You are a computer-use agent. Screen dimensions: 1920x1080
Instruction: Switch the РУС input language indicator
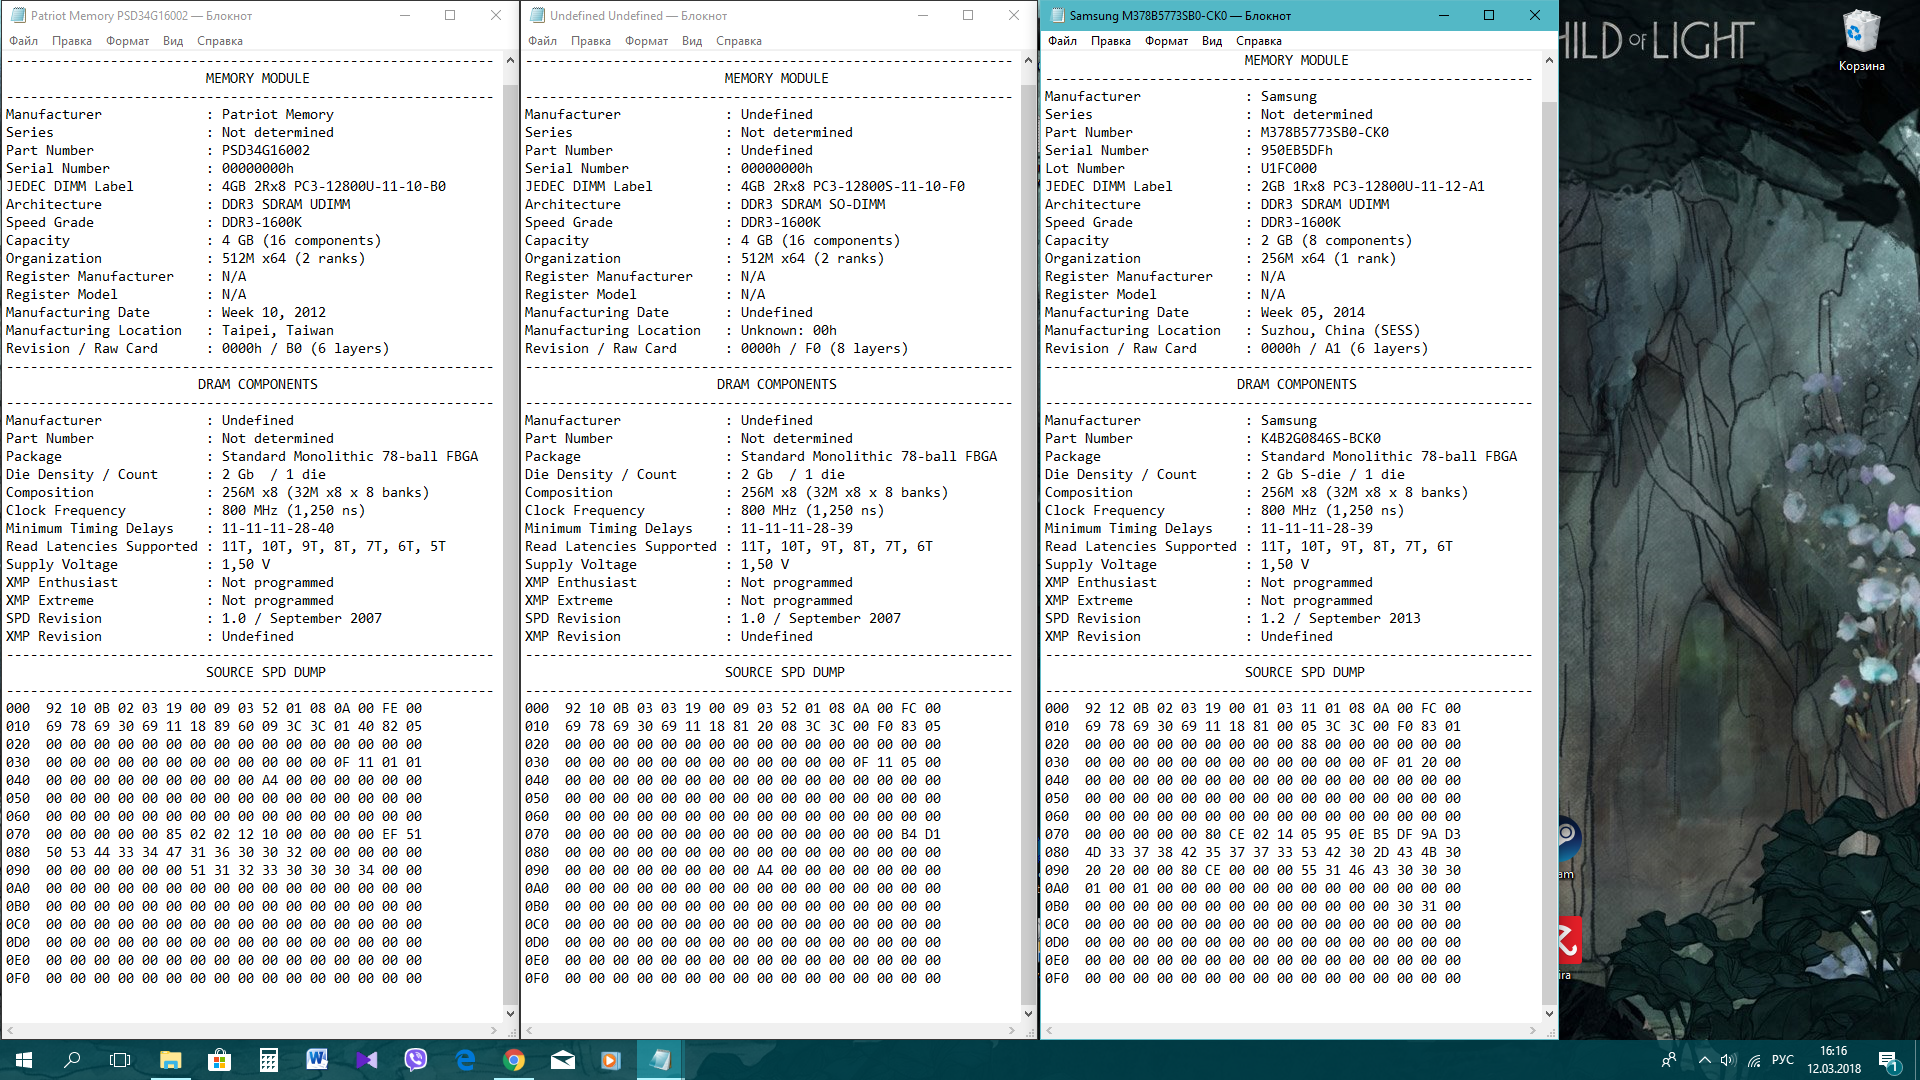1782,1060
